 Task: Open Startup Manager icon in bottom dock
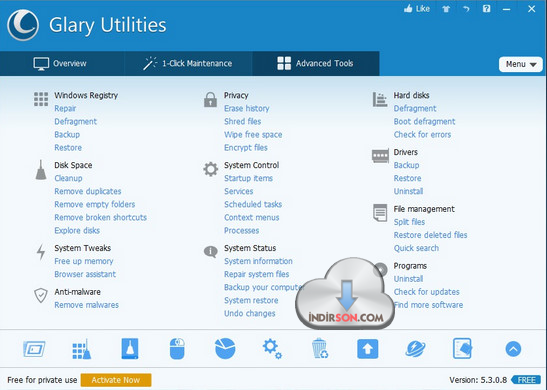34,349
